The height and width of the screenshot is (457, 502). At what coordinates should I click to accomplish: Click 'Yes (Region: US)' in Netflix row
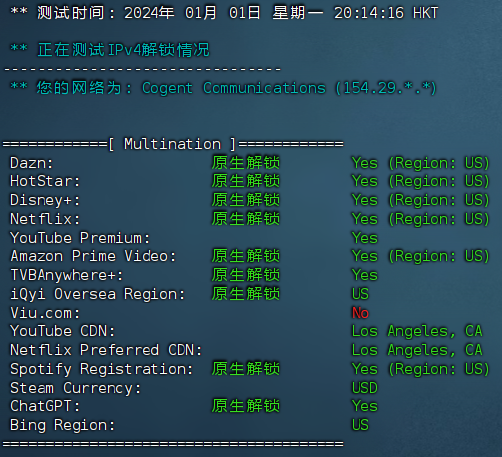click(420, 219)
